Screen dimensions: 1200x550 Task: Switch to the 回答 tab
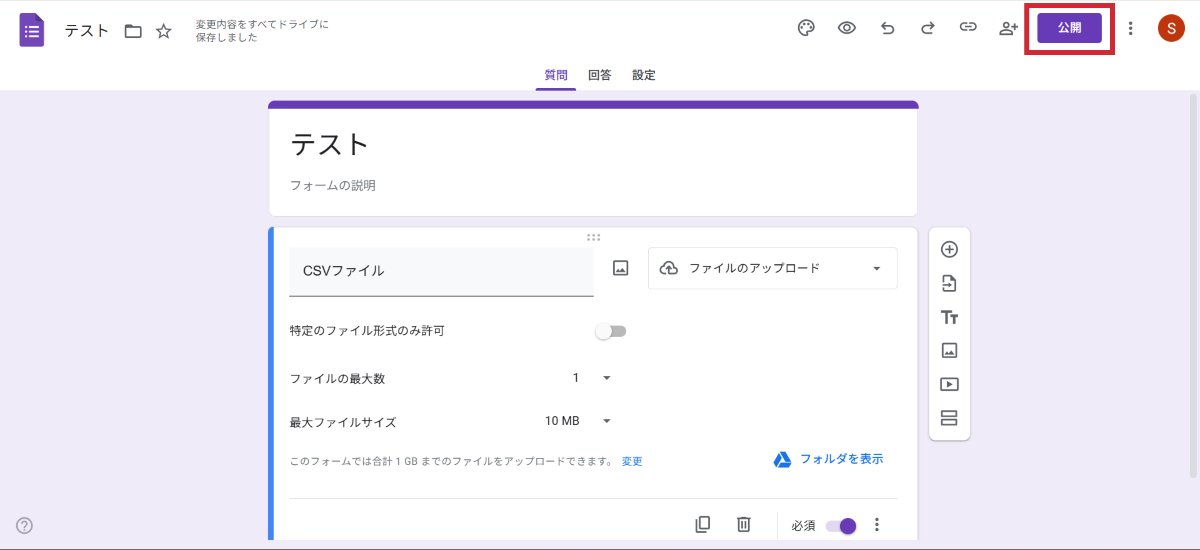coord(600,75)
